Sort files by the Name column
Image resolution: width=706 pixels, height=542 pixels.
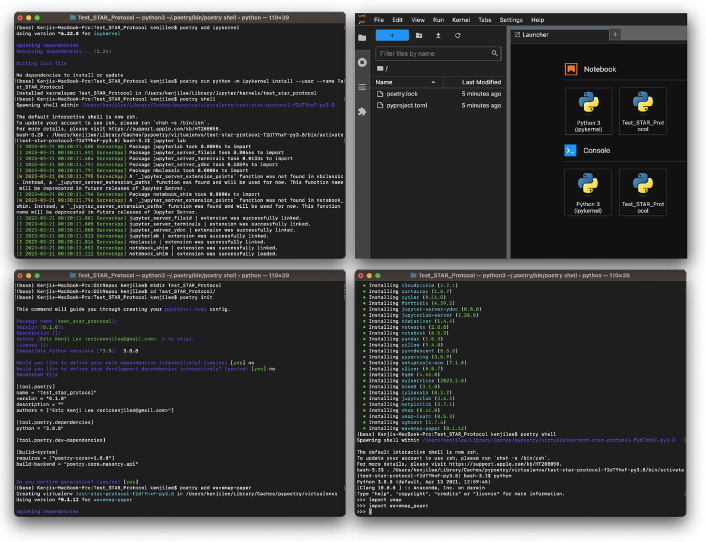click(x=407, y=82)
